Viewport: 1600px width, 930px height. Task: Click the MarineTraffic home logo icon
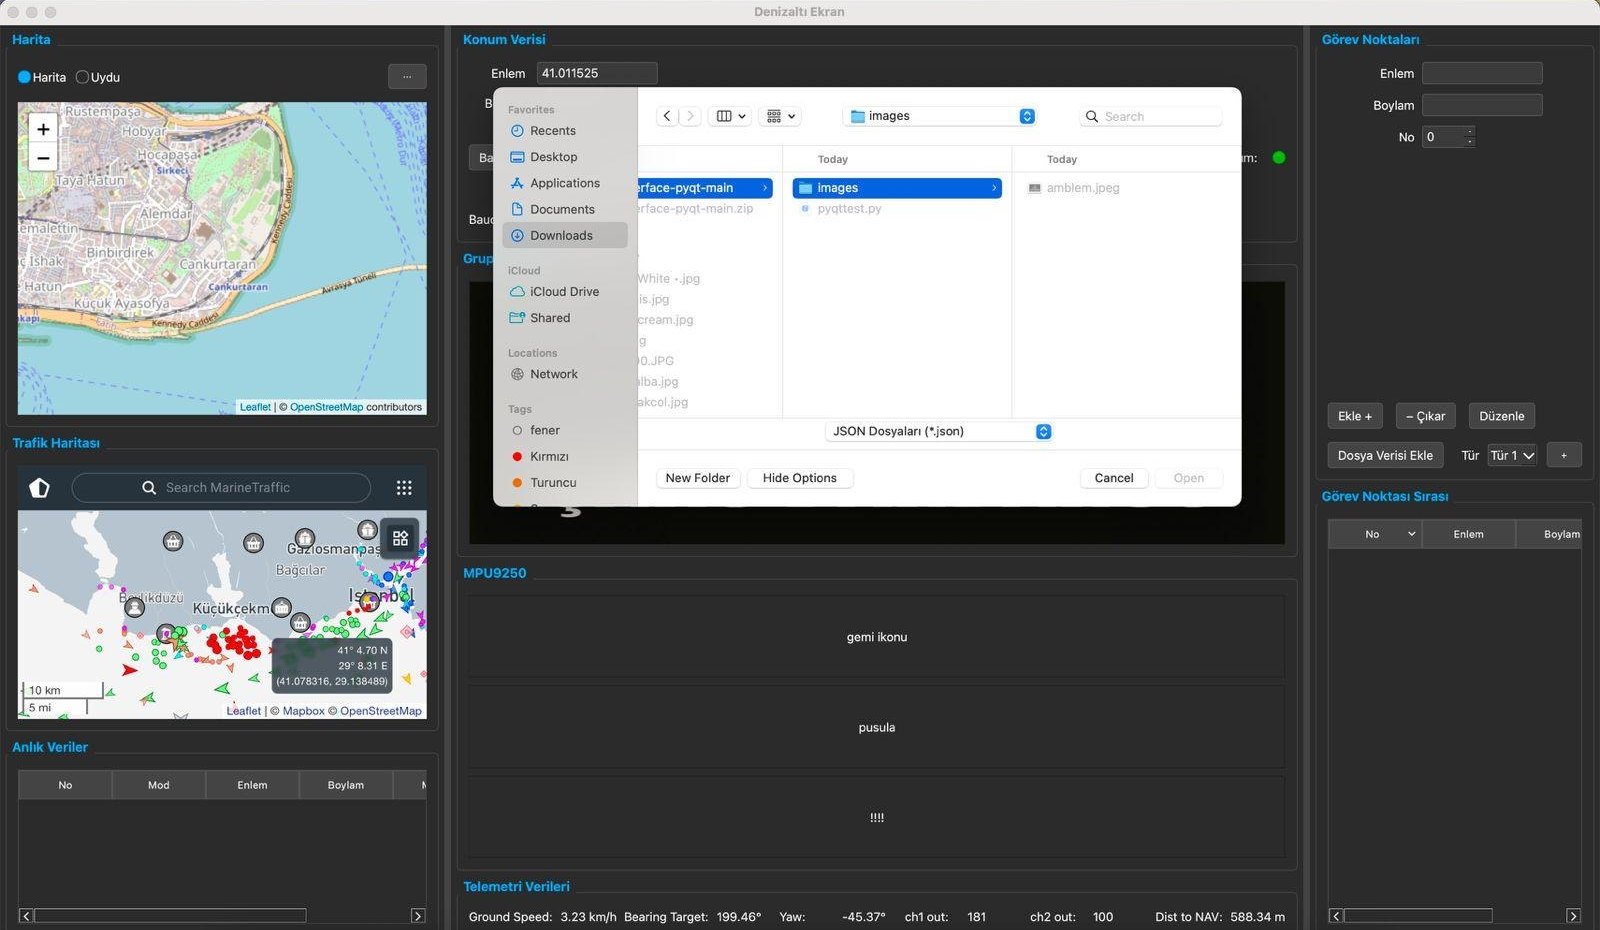(39, 488)
